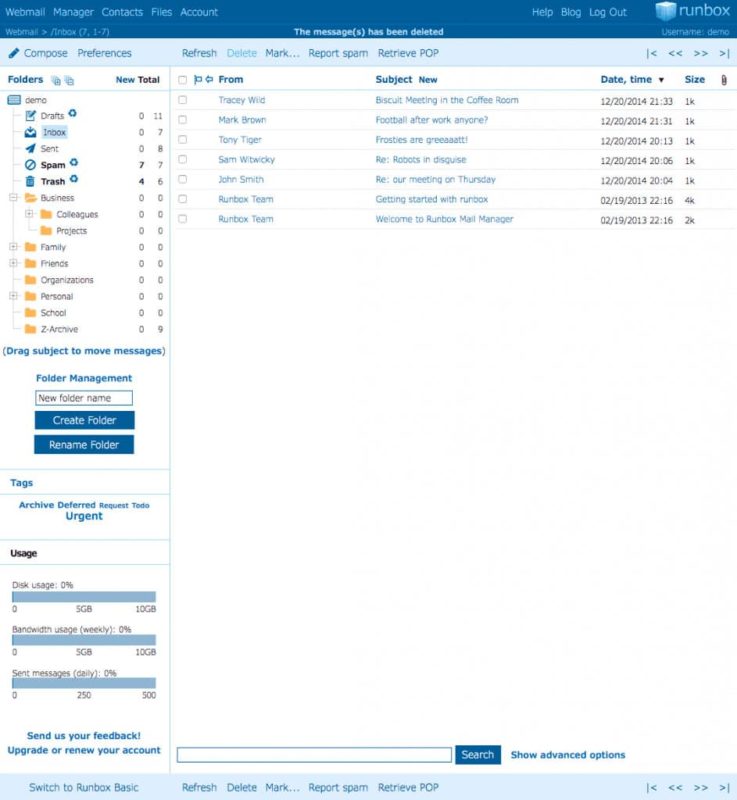Check the Welcome to Runbox Mail Manager checkbox
This screenshot has height=800, width=737.
(x=183, y=219)
